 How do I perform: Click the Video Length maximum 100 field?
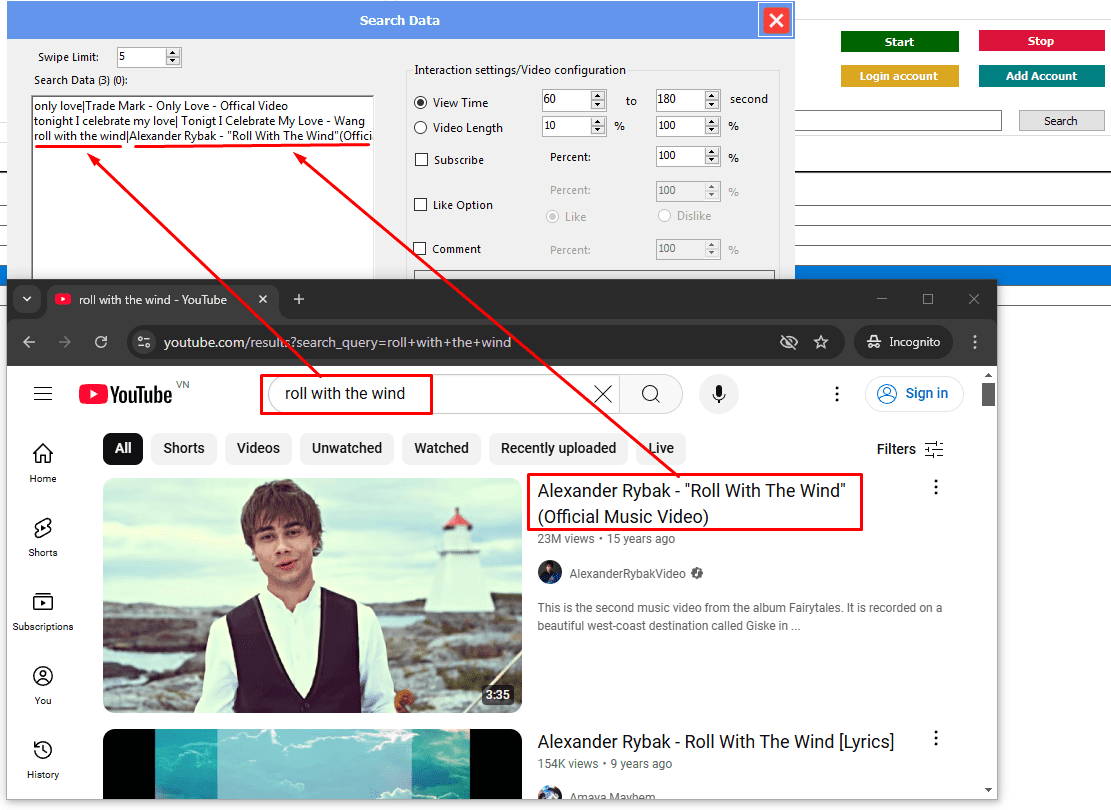(680, 127)
